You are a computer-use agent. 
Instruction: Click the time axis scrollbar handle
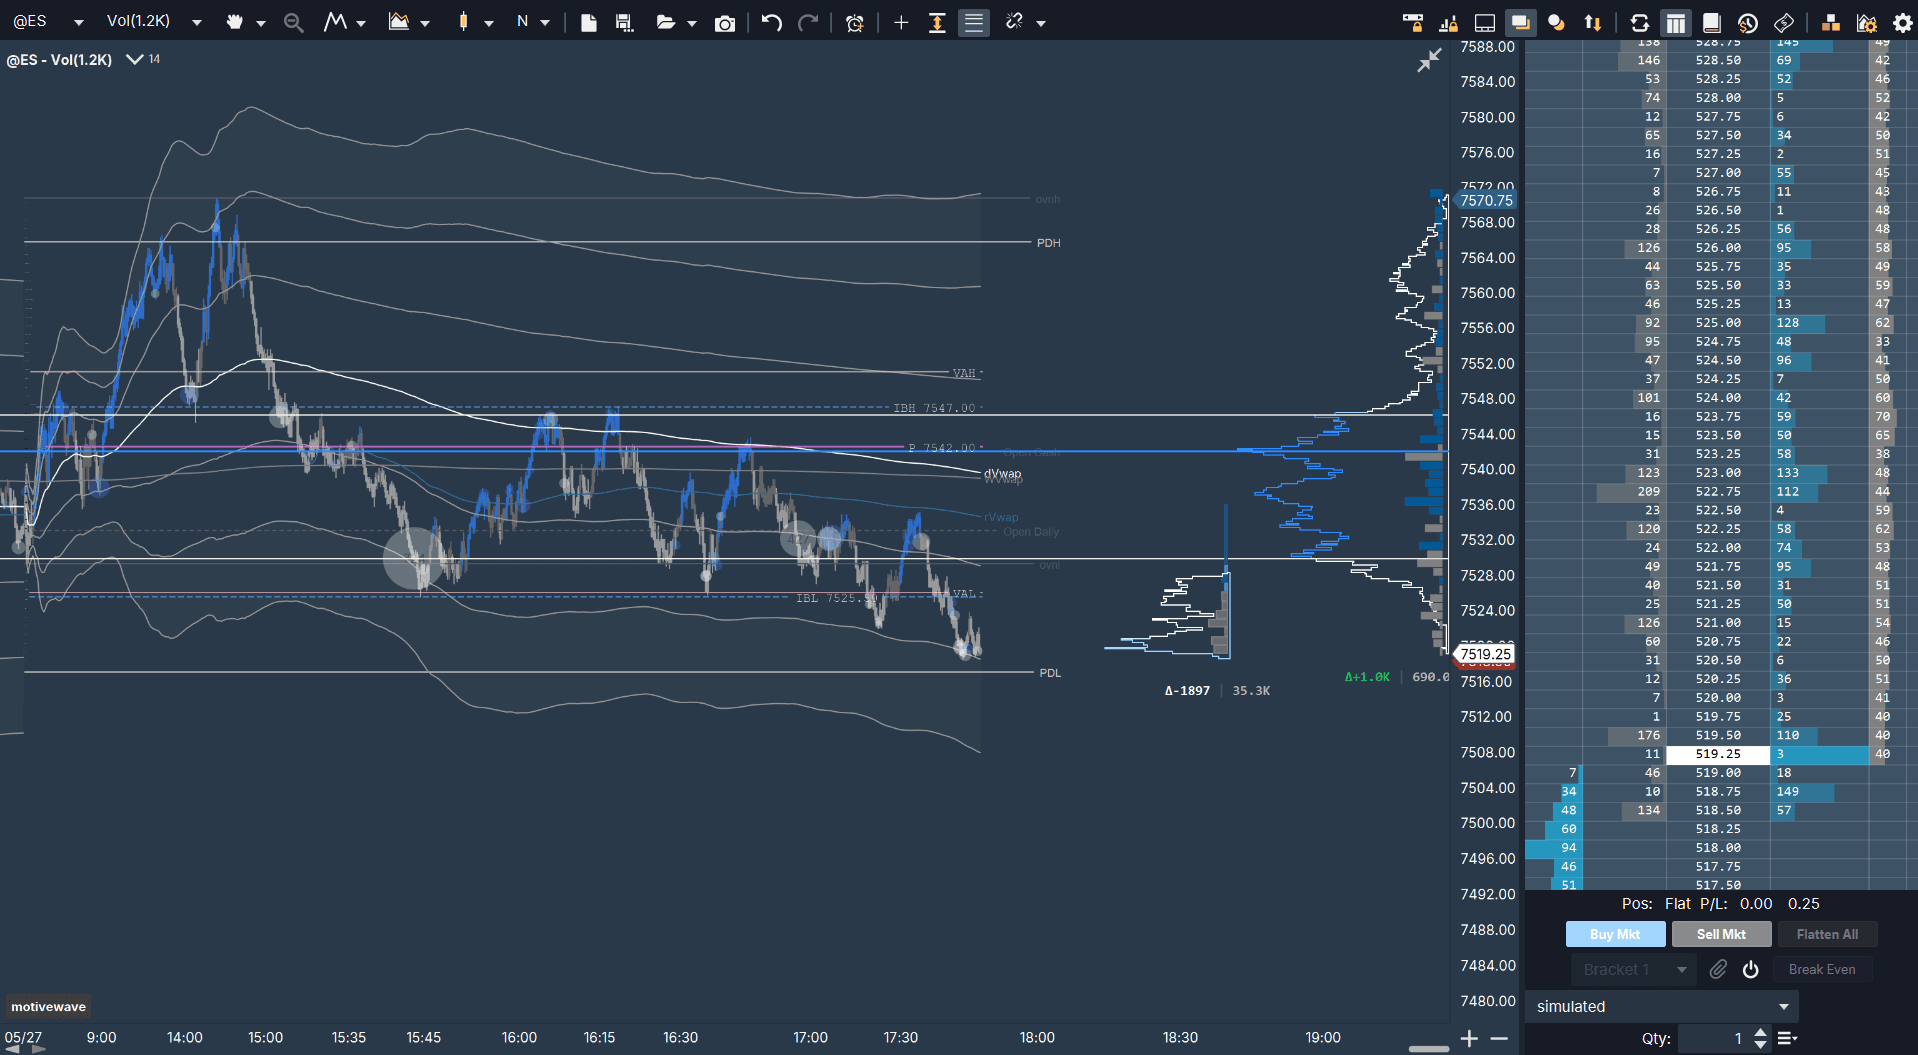point(1429,1049)
